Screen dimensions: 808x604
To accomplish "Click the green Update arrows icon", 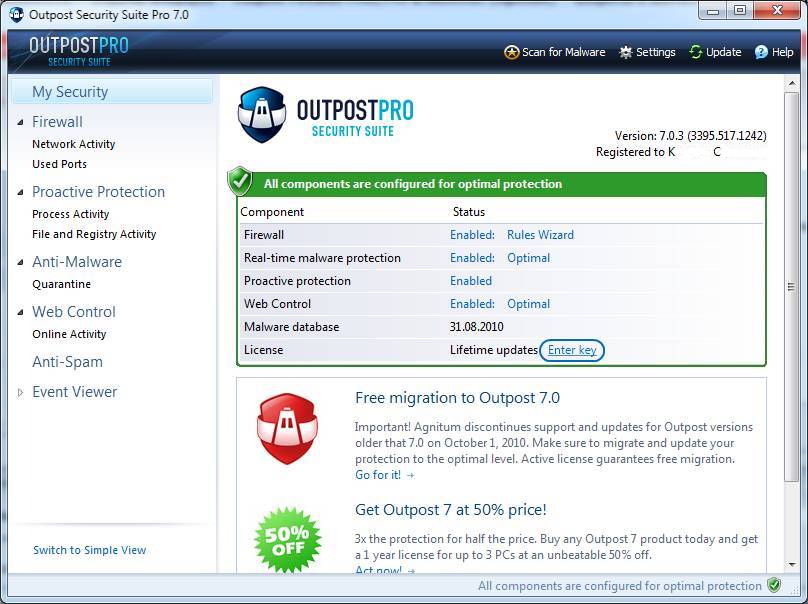I will coord(696,52).
